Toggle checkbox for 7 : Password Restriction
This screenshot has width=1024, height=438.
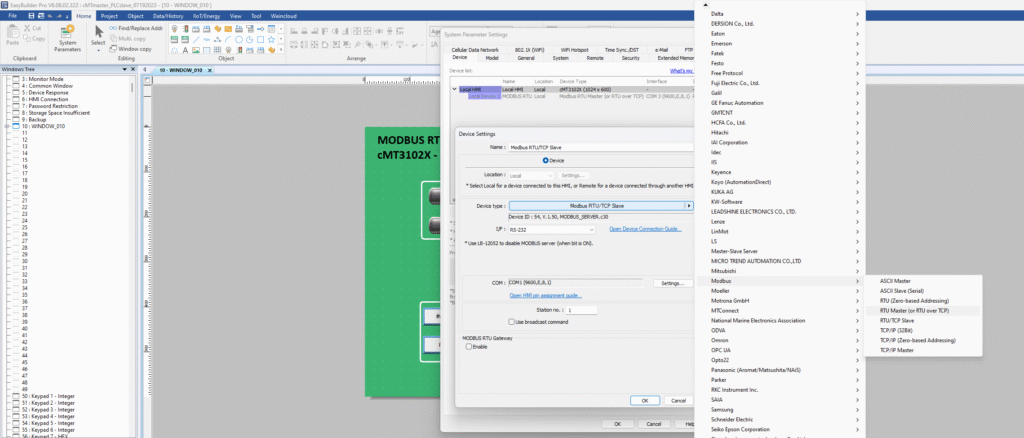pyautogui.click(x=16, y=106)
